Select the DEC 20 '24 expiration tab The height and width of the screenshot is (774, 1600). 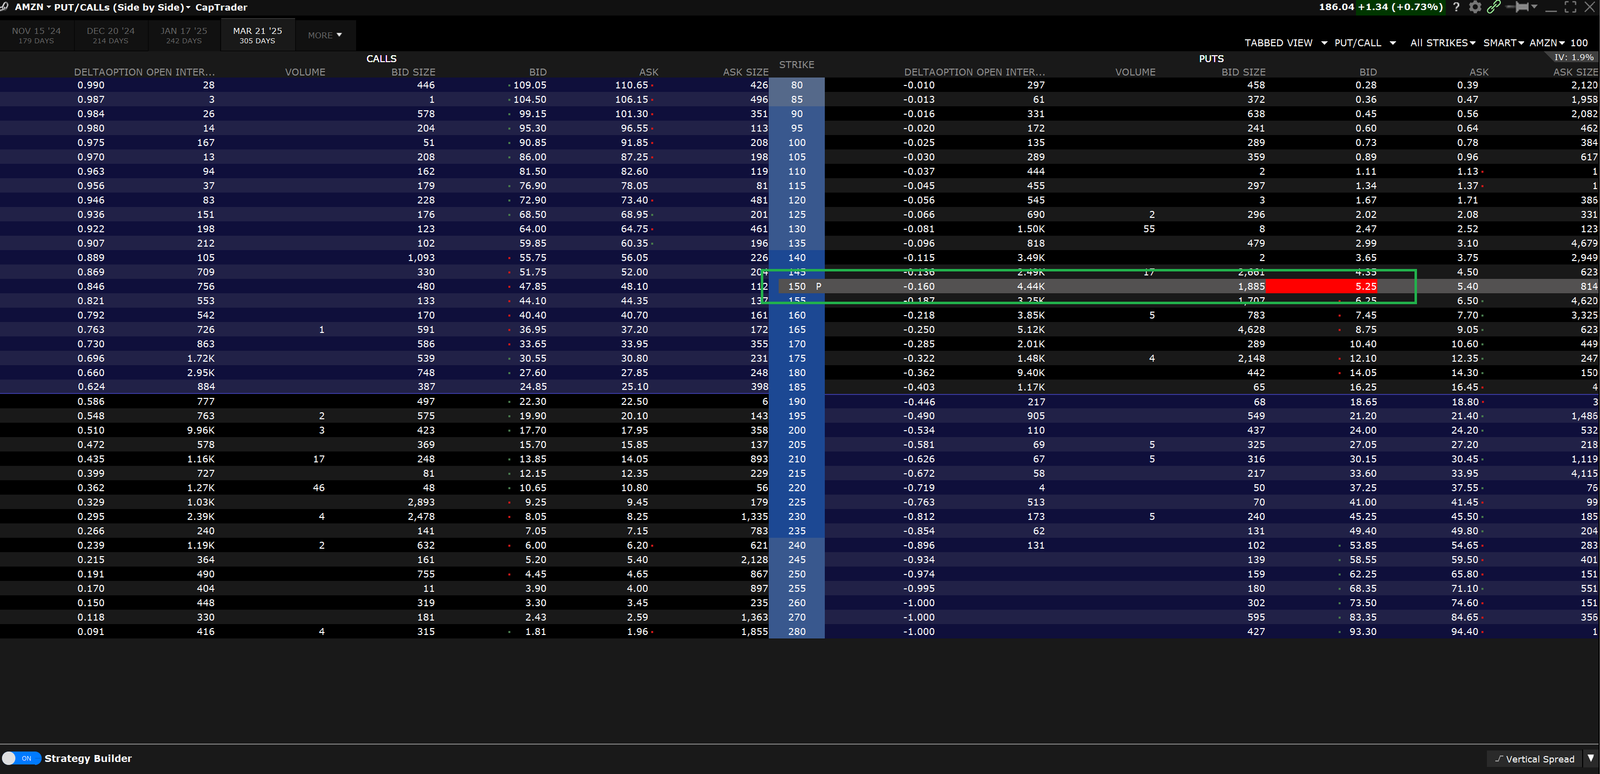click(110, 35)
